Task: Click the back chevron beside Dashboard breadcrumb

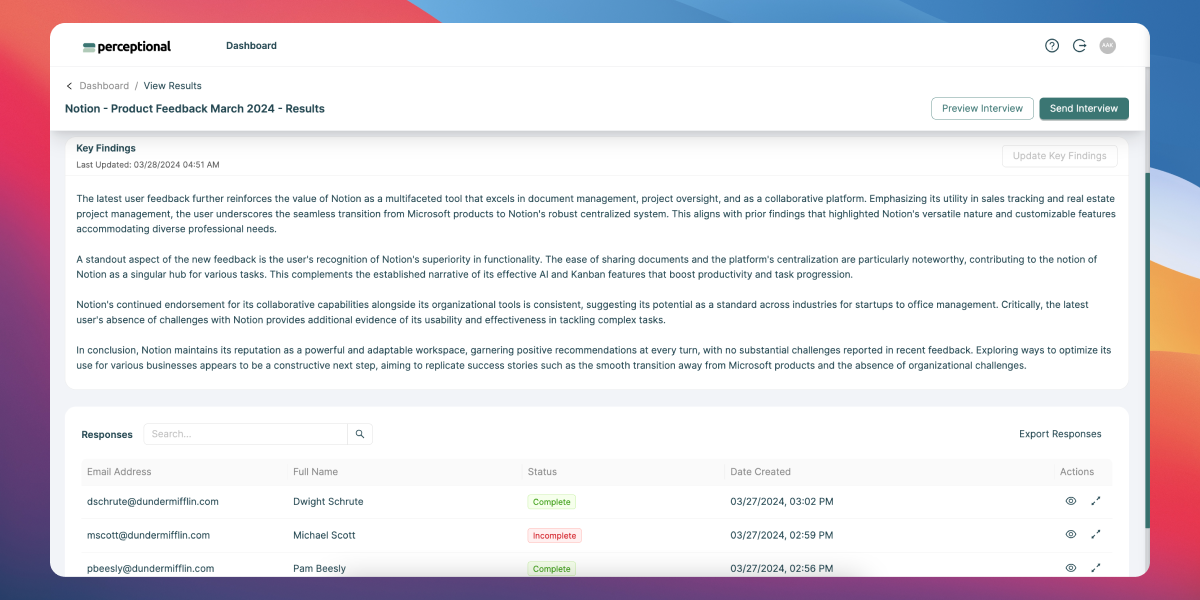Action: [x=69, y=86]
